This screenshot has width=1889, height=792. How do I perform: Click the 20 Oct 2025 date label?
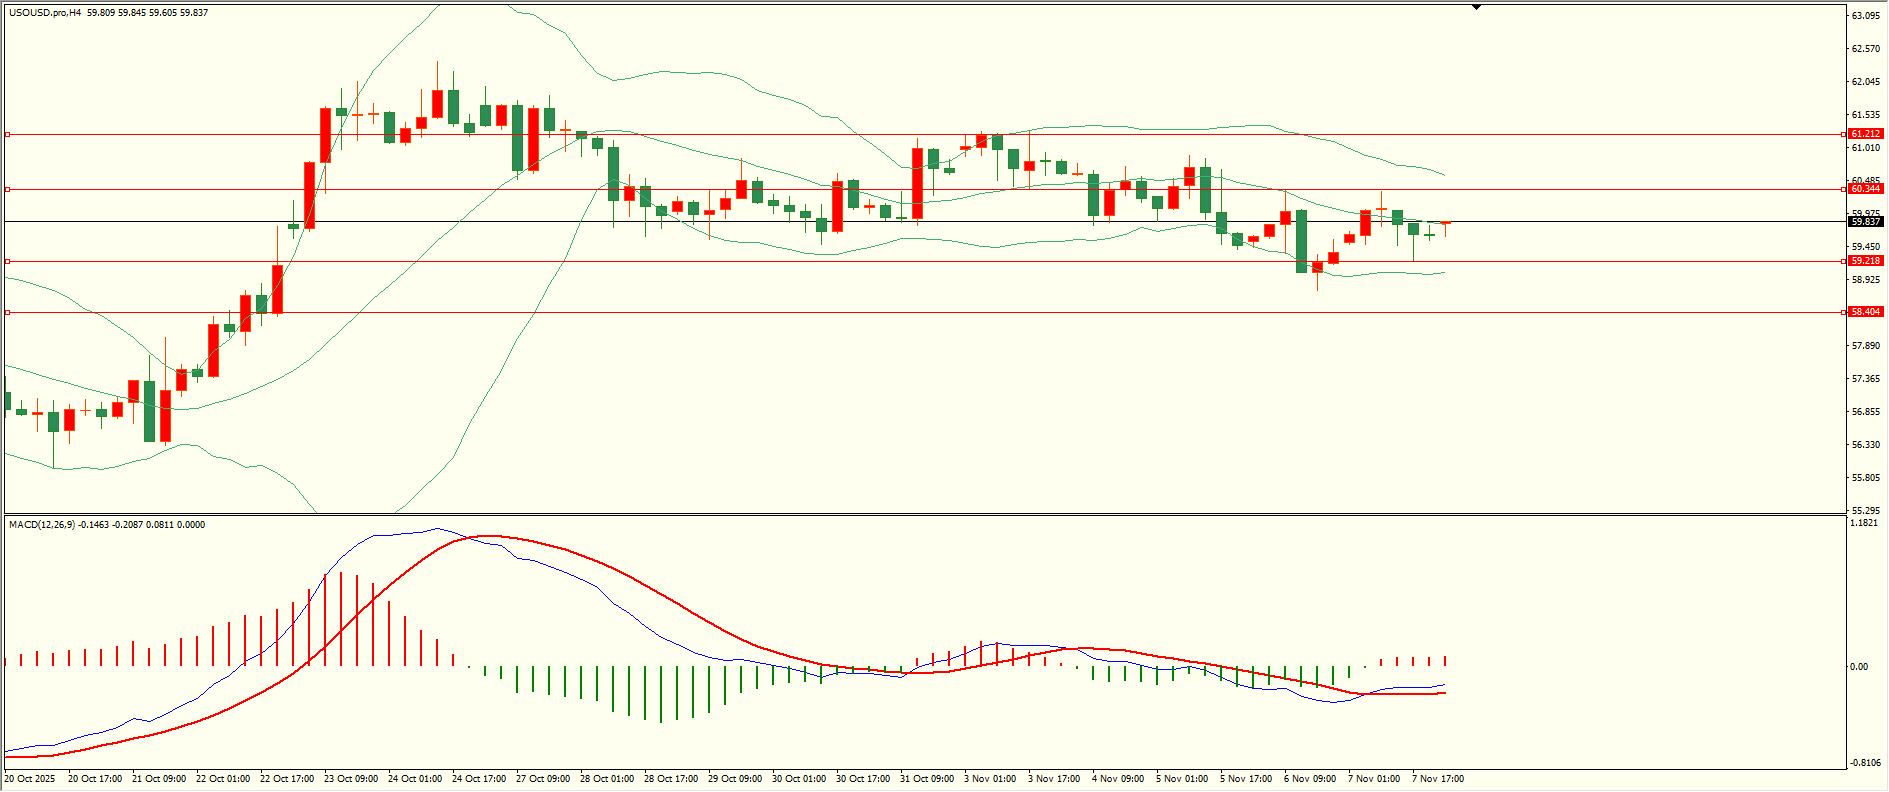point(31,779)
